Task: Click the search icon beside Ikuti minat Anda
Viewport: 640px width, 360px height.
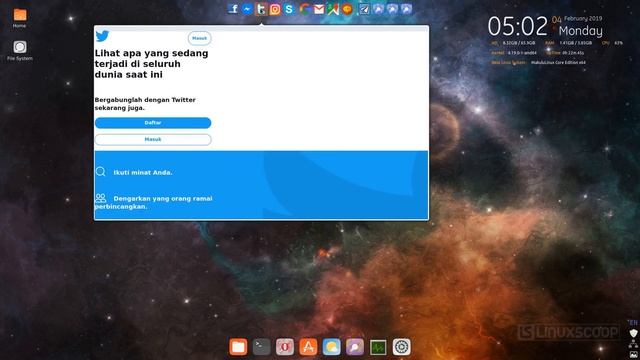Action: [100, 171]
